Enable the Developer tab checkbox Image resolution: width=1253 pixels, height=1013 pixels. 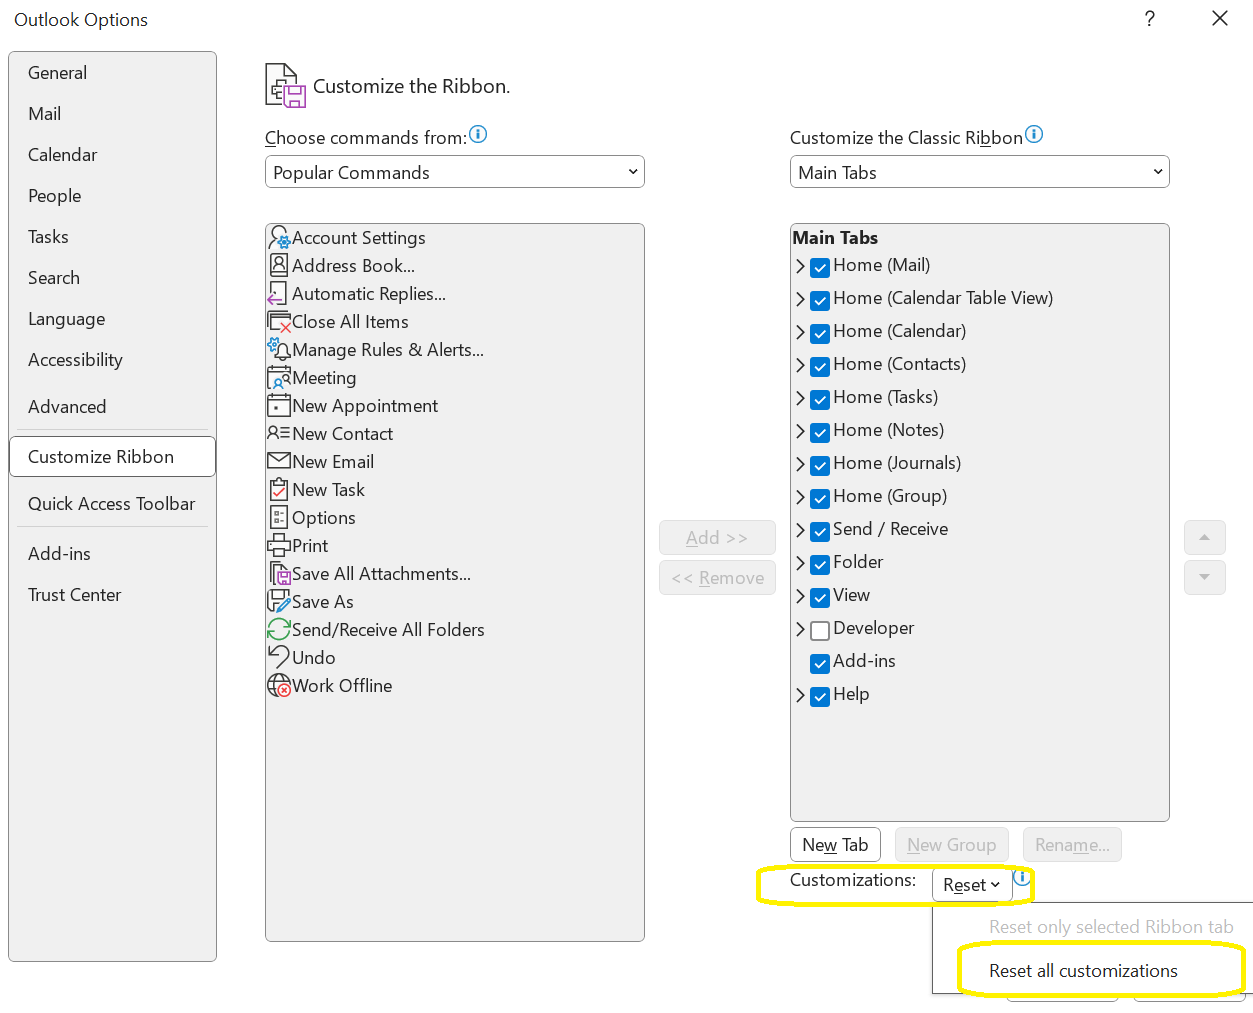[x=819, y=630]
